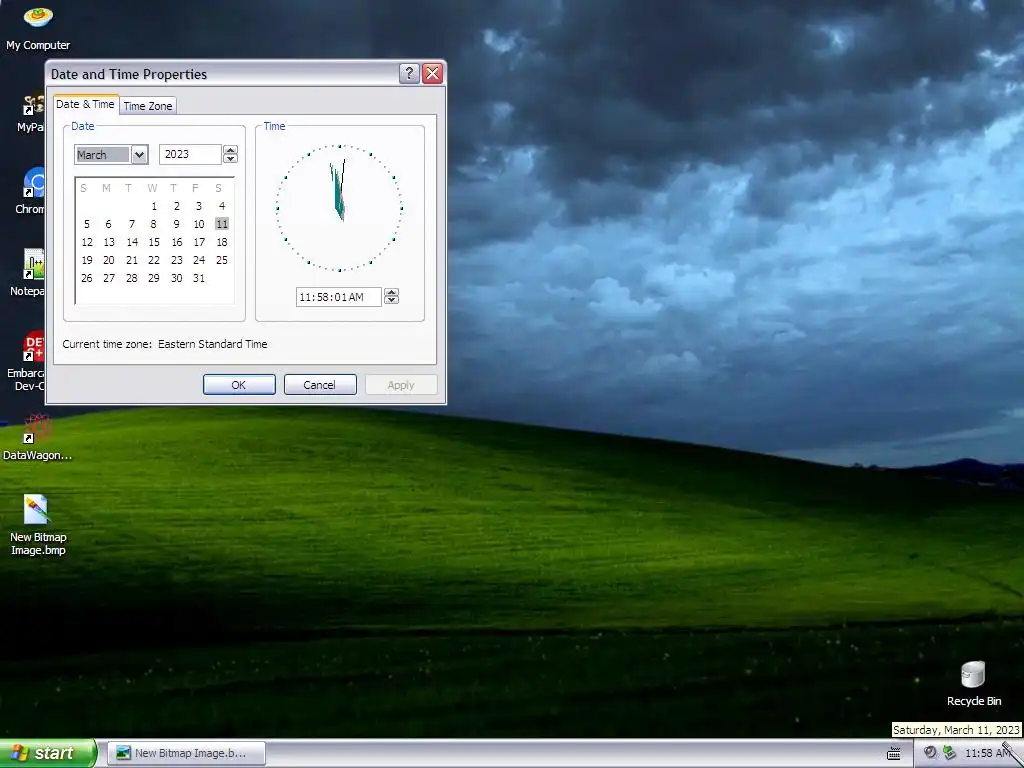Select March 15 in the calendar
The height and width of the screenshot is (768, 1024).
click(154, 242)
